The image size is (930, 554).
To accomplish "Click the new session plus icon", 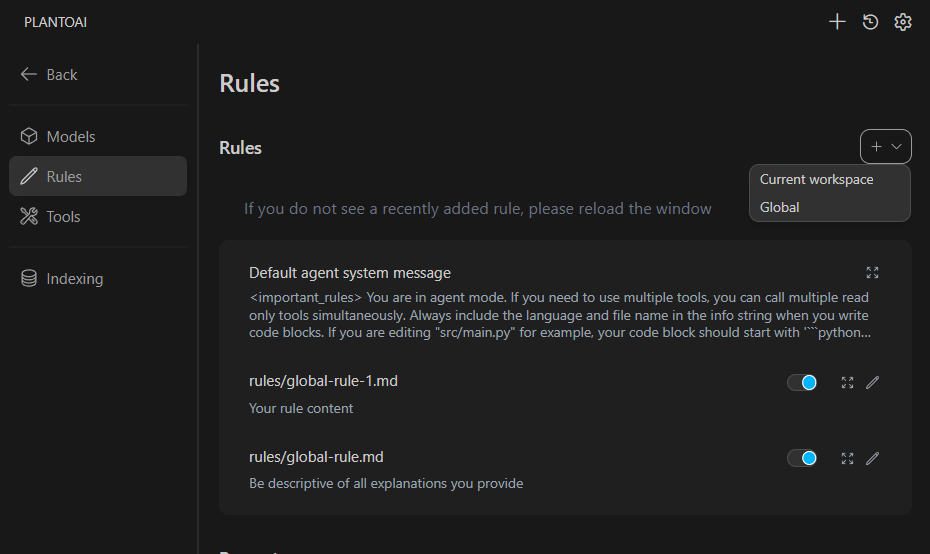I will coord(837,22).
